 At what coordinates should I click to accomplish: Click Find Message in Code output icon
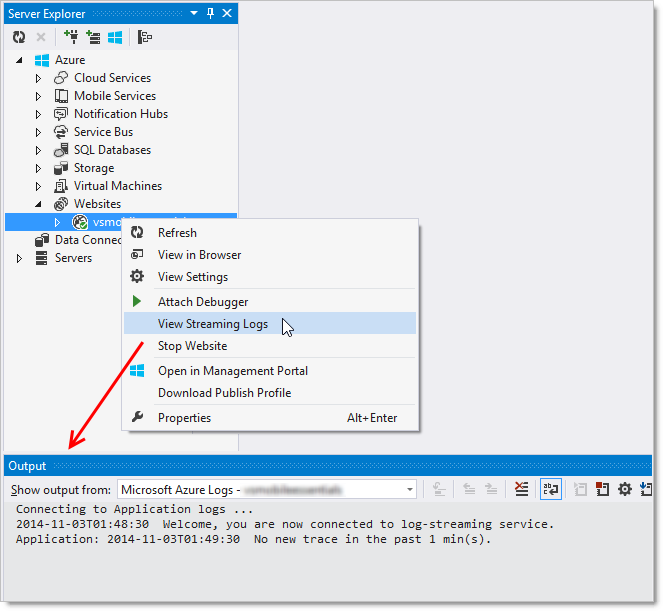pyautogui.click(x=439, y=490)
